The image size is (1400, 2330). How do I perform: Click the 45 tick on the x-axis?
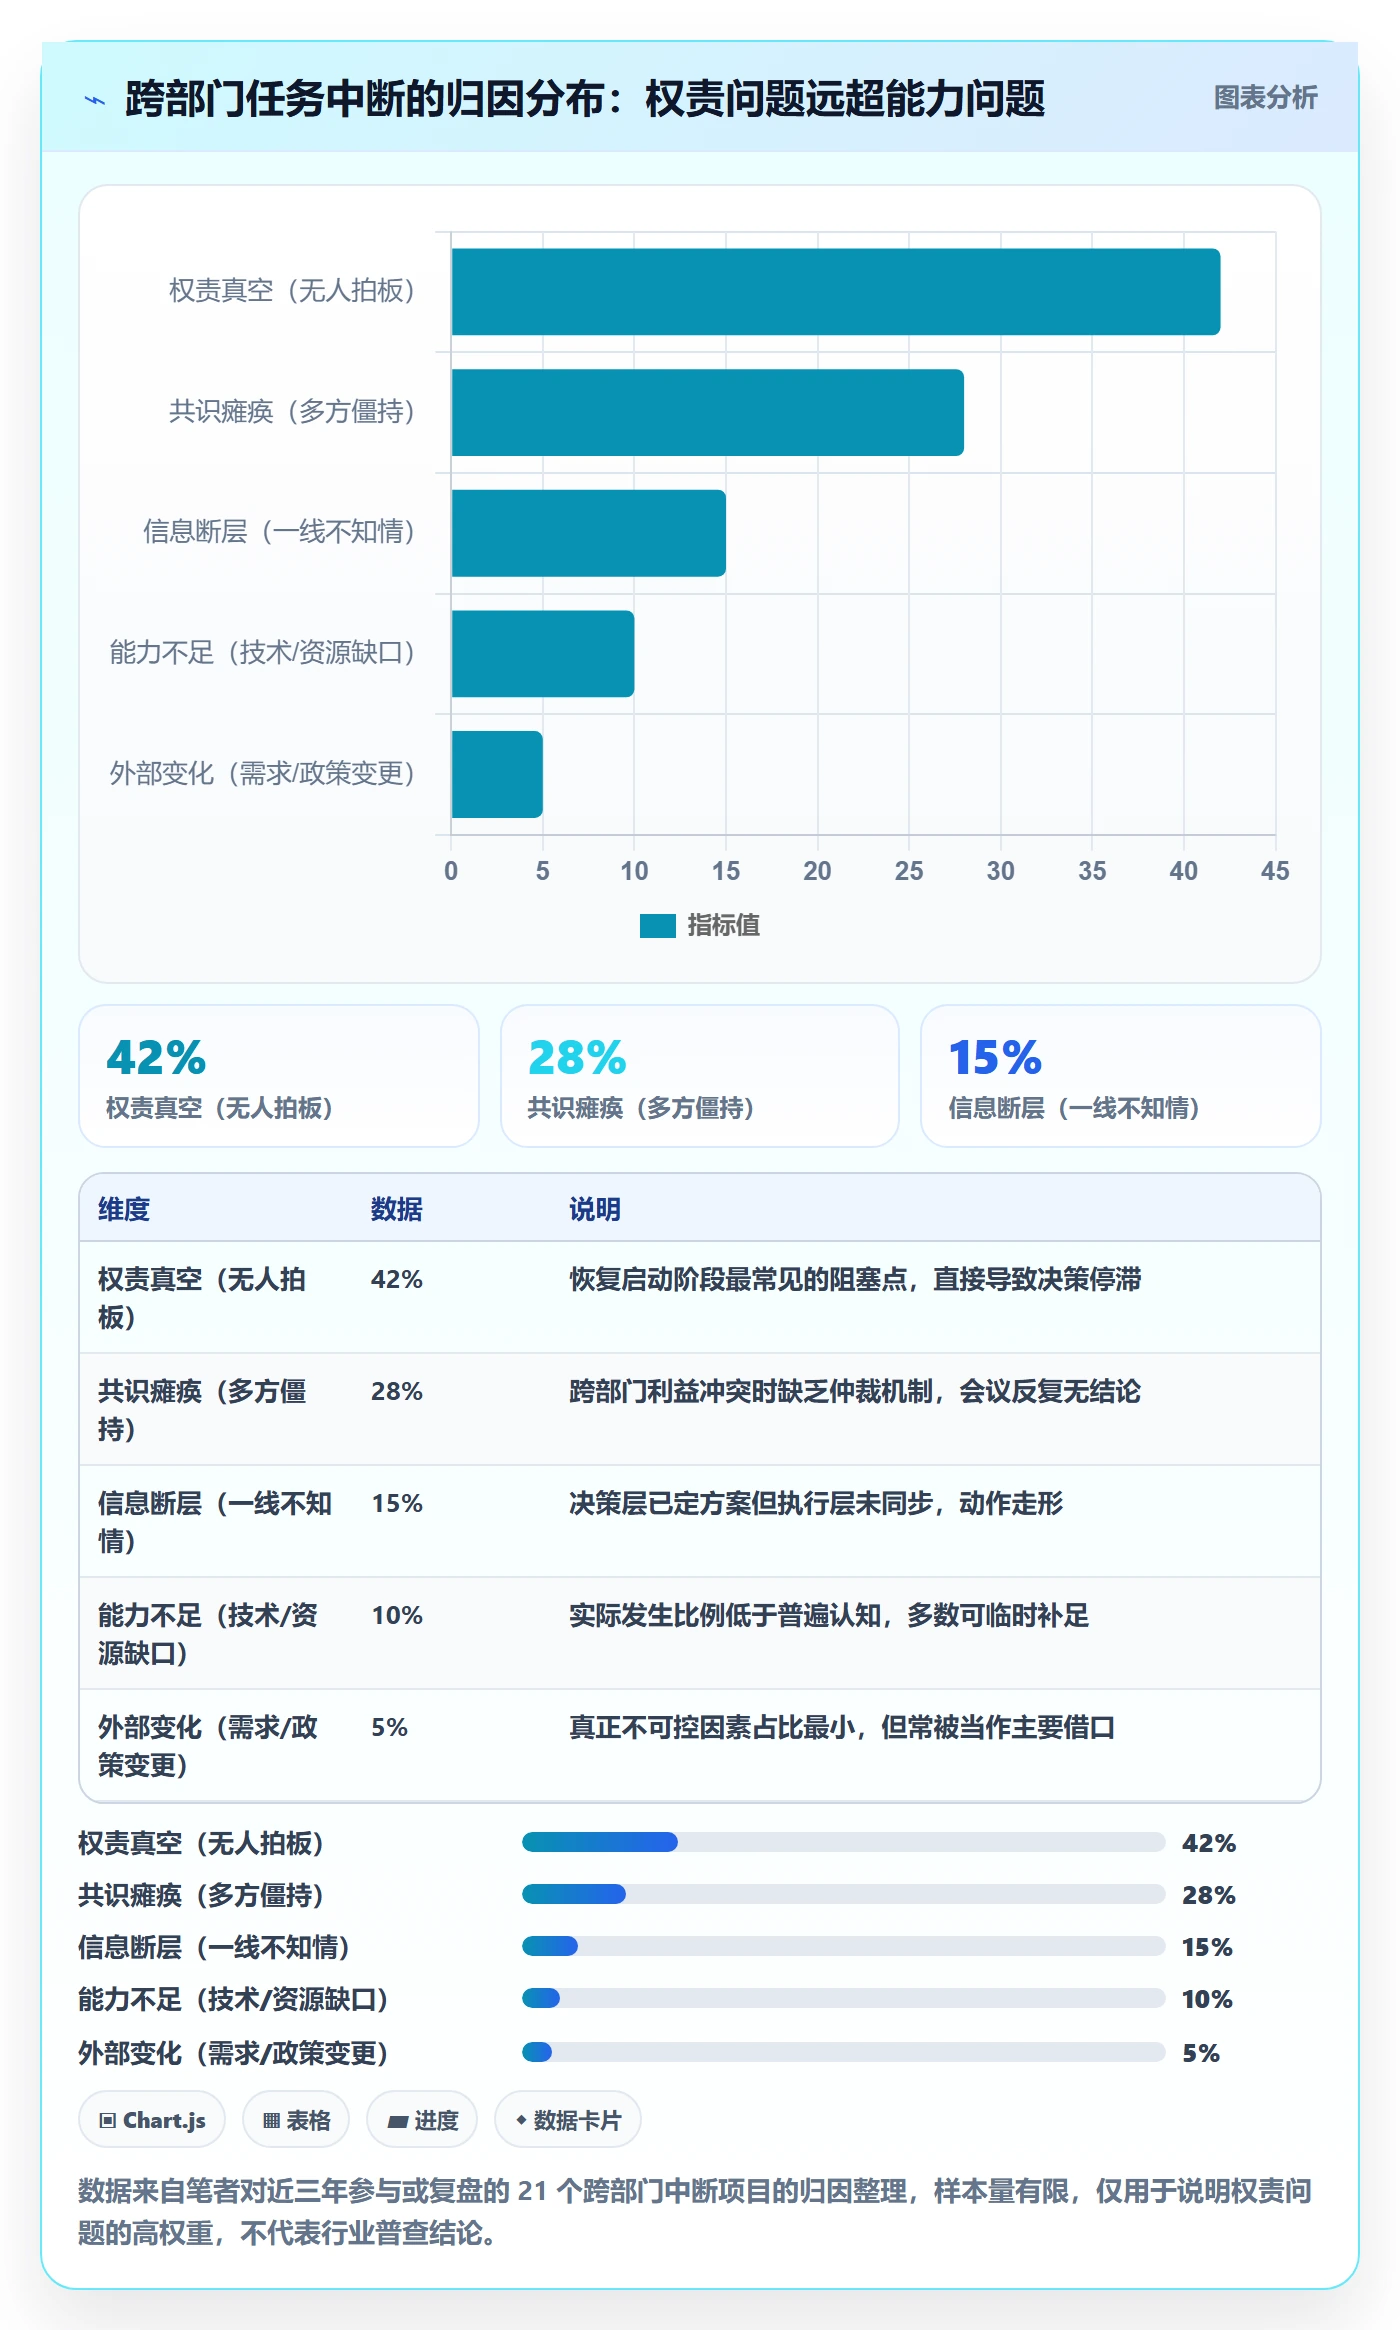pos(1275,871)
